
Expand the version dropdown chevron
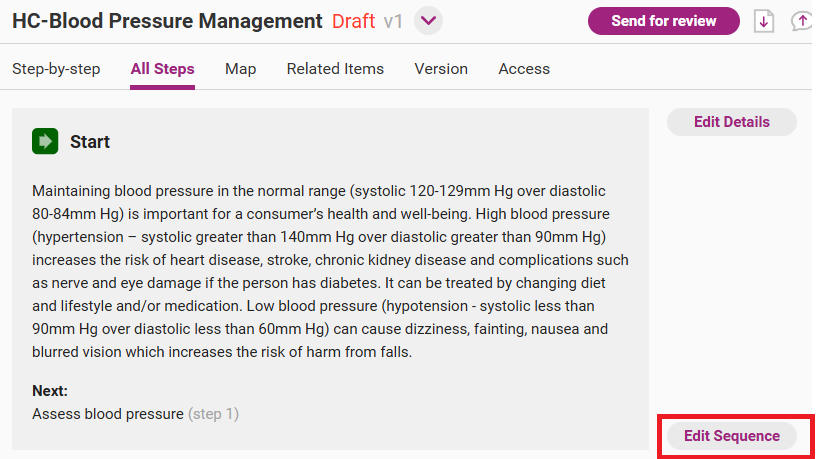point(429,21)
